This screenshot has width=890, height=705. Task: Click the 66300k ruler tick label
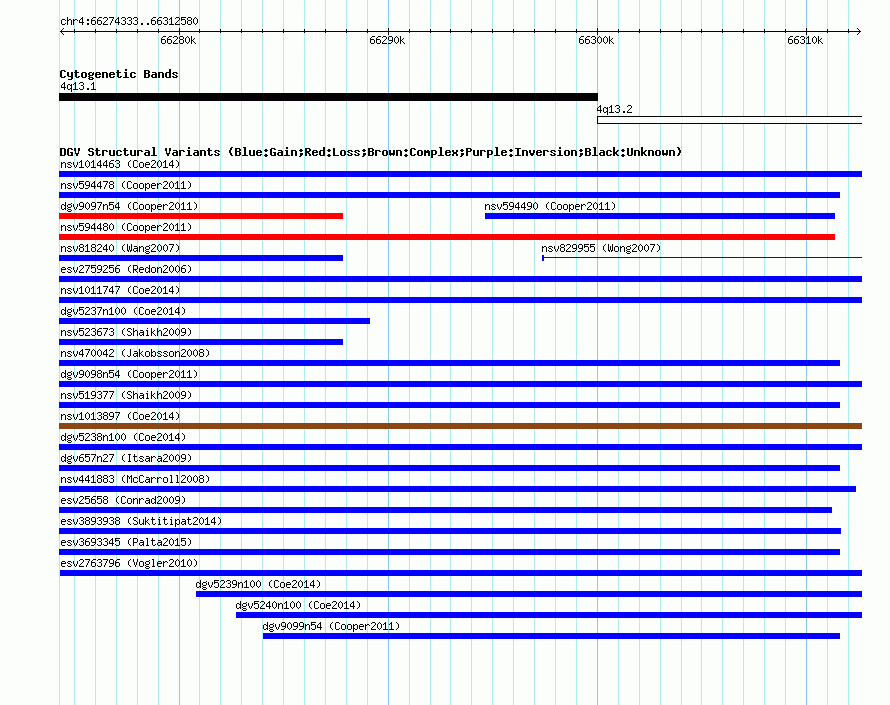tap(596, 40)
